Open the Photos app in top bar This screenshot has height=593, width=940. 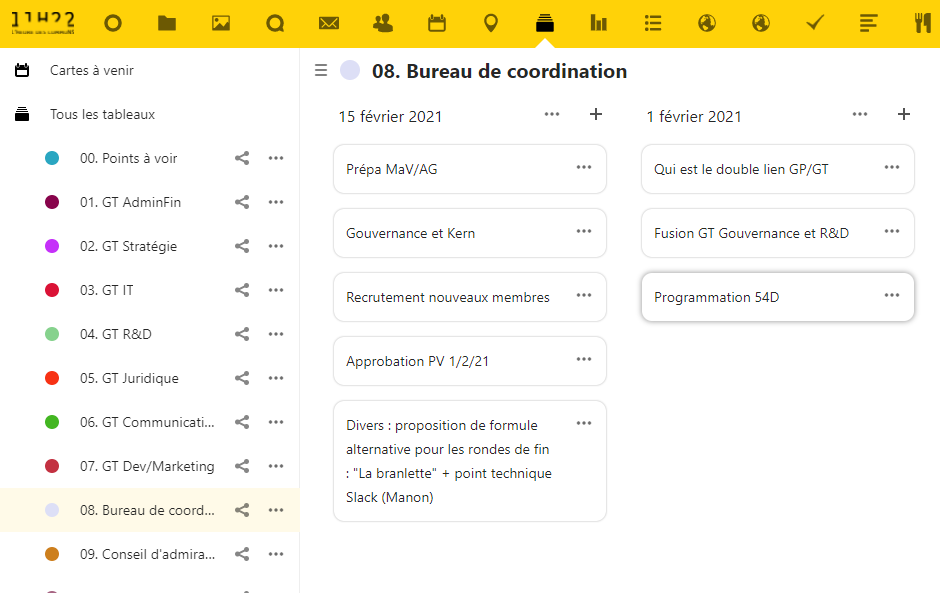[x=221, y=23]
